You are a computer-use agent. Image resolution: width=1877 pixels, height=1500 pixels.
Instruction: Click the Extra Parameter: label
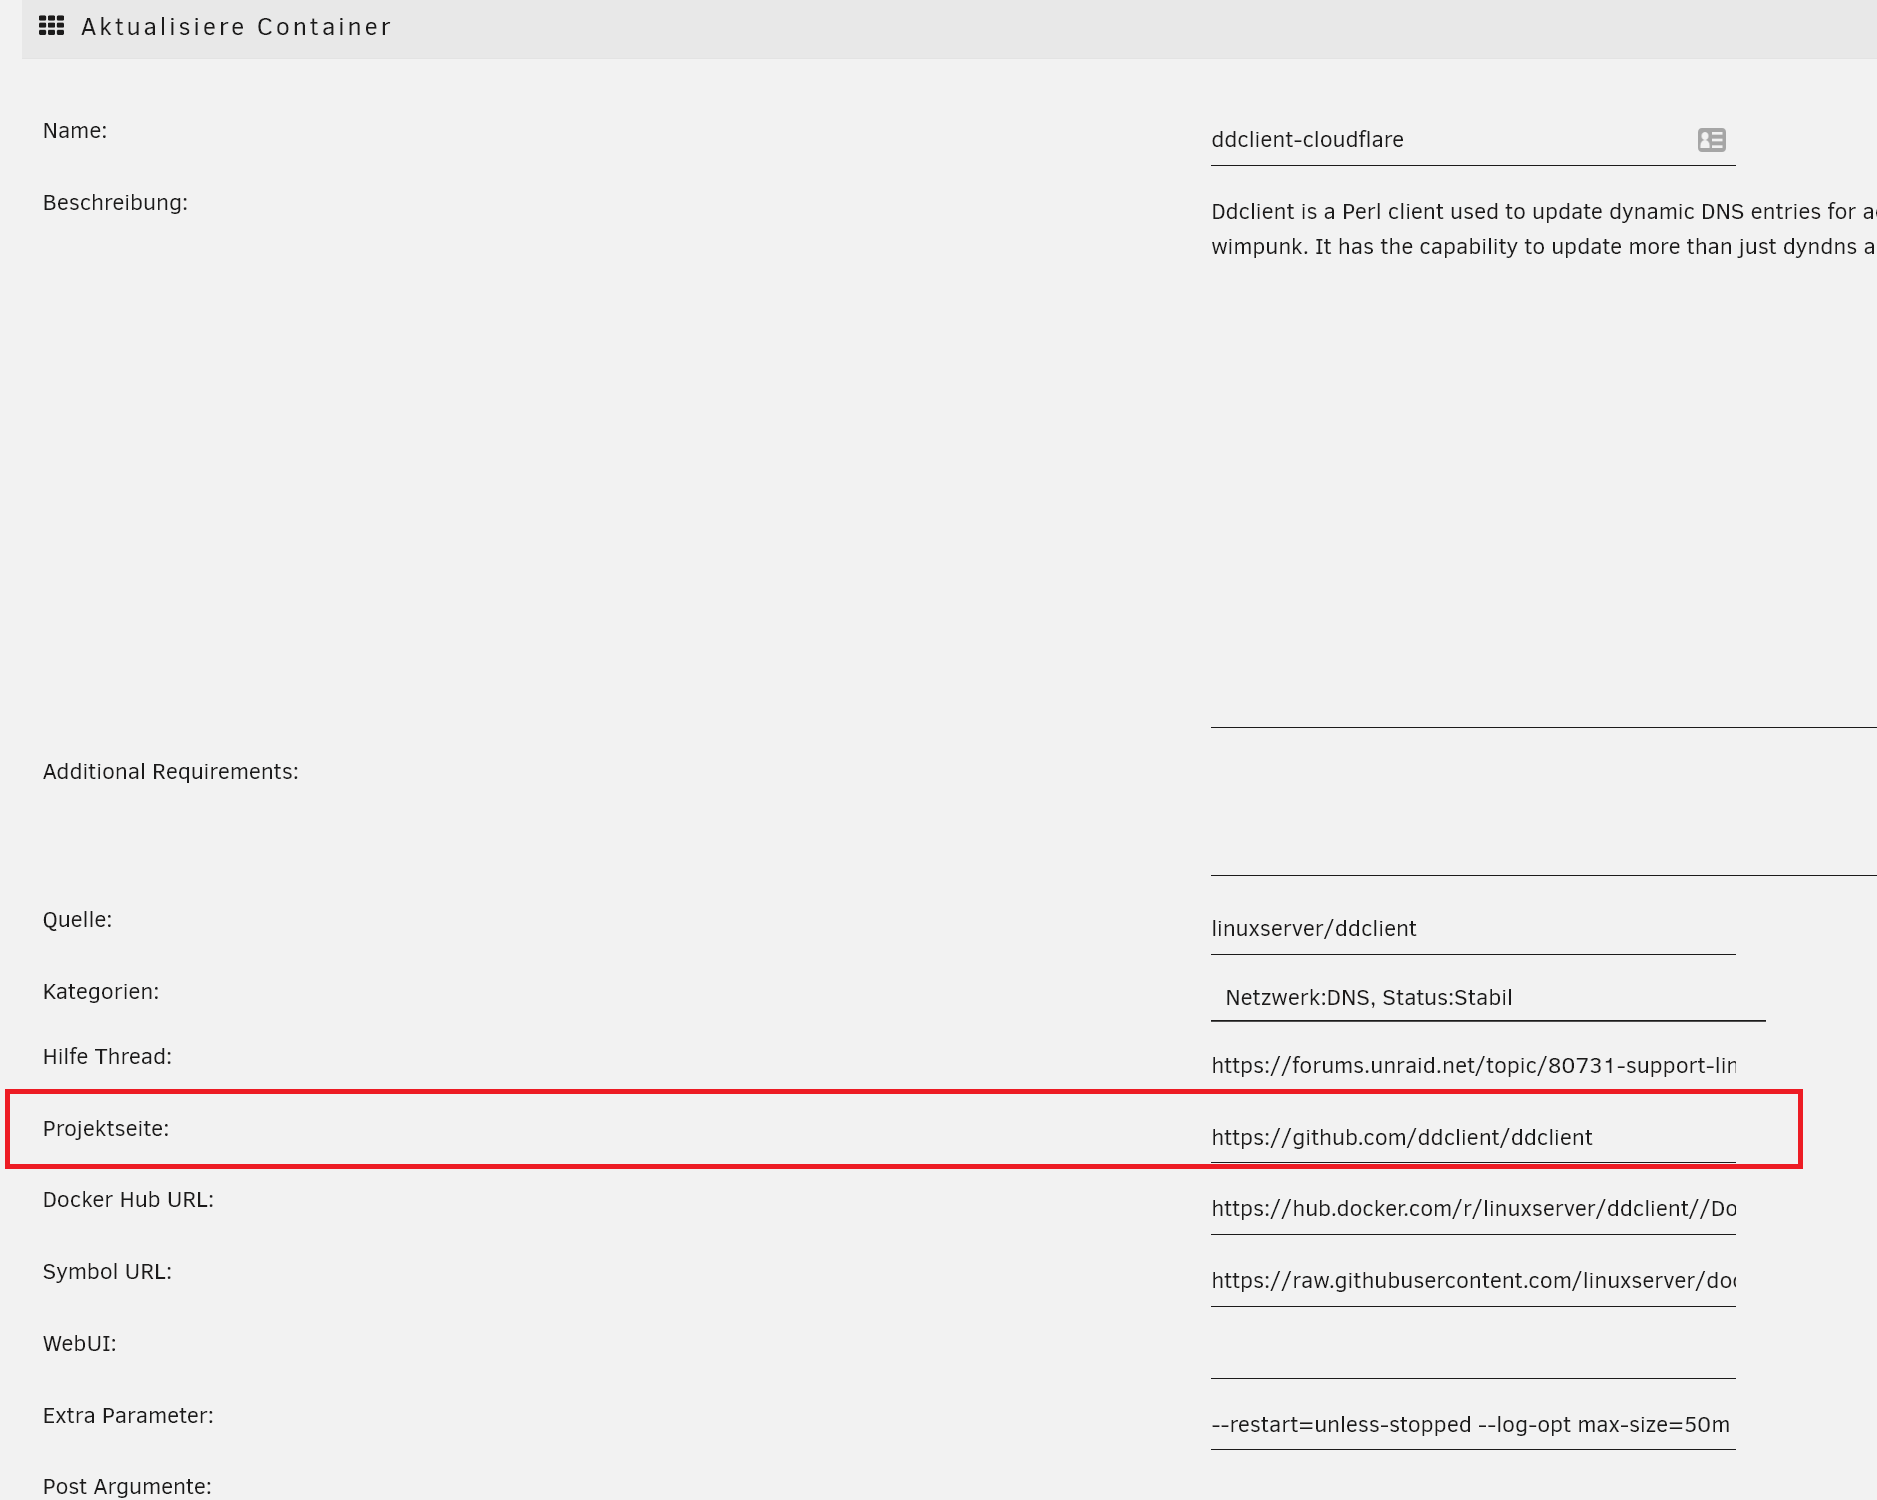click(x=128, y=1416)
